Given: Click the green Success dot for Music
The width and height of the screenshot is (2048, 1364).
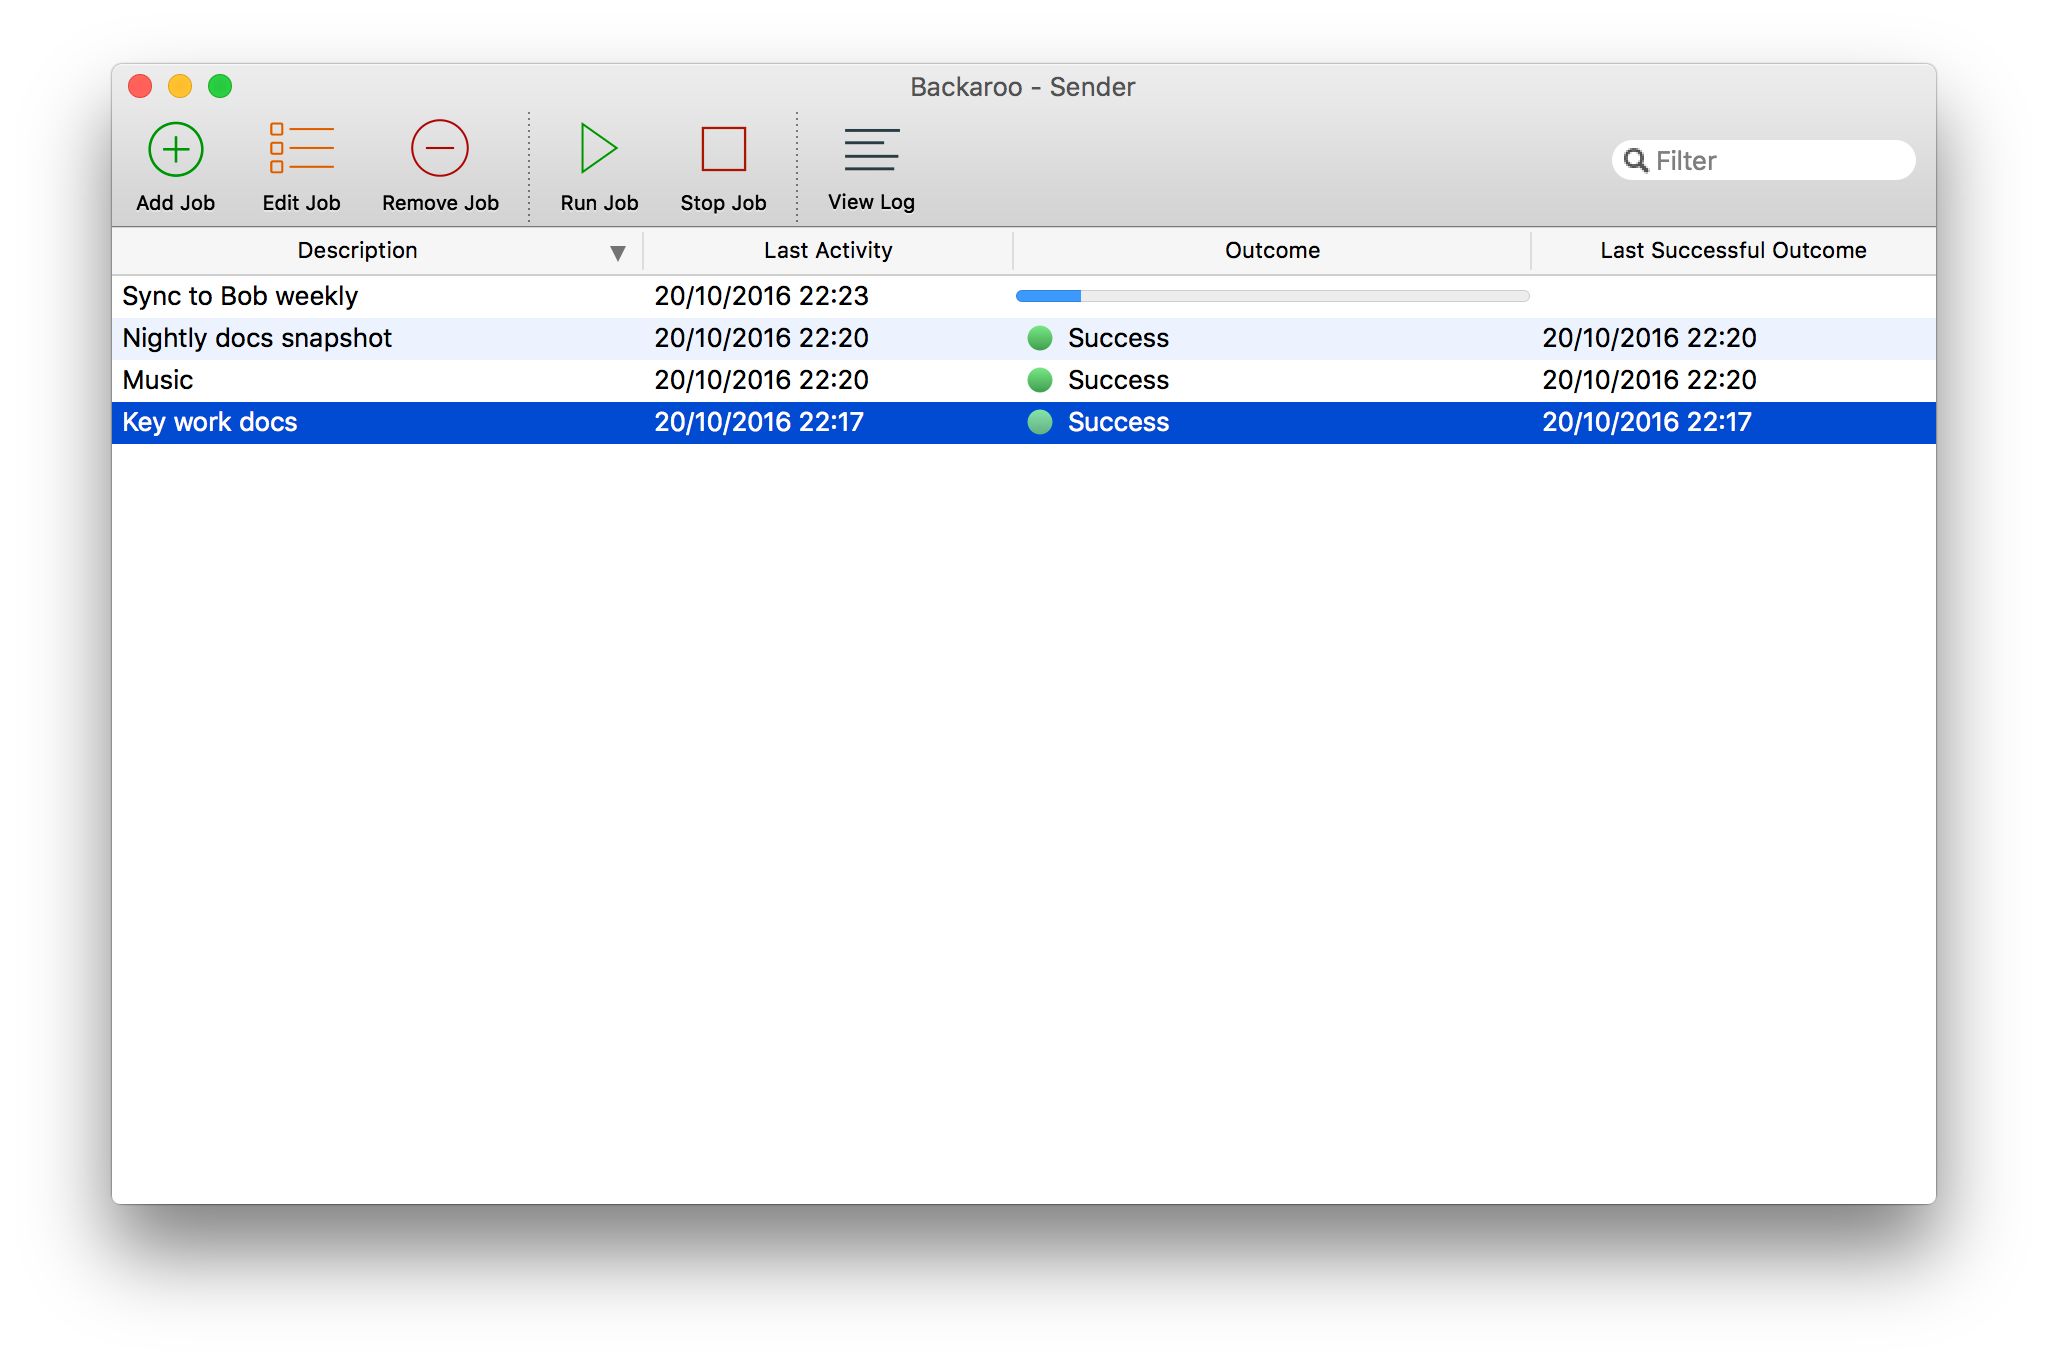Looking at the screenshot, I should [1039, 380].
